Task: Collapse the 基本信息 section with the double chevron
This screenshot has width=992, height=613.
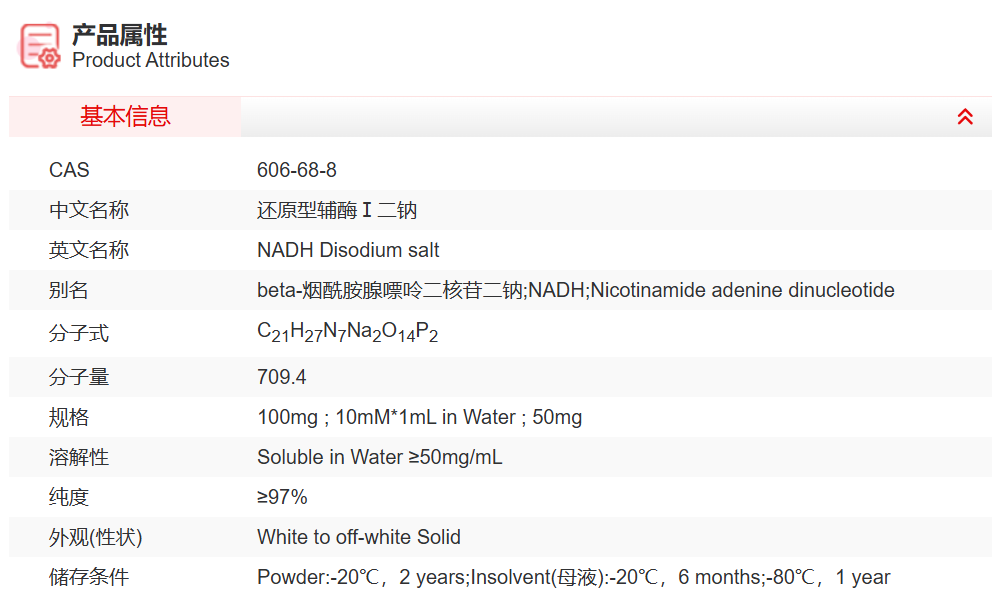Action: [x=965, y=117]
